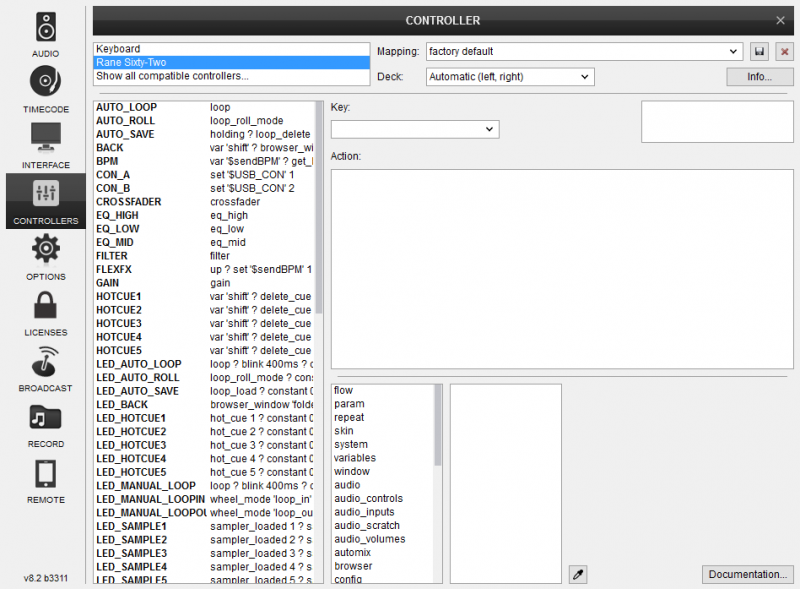The image size is (800, 589).
Task: Open the Timecode settings section
Action: (45, 90)
